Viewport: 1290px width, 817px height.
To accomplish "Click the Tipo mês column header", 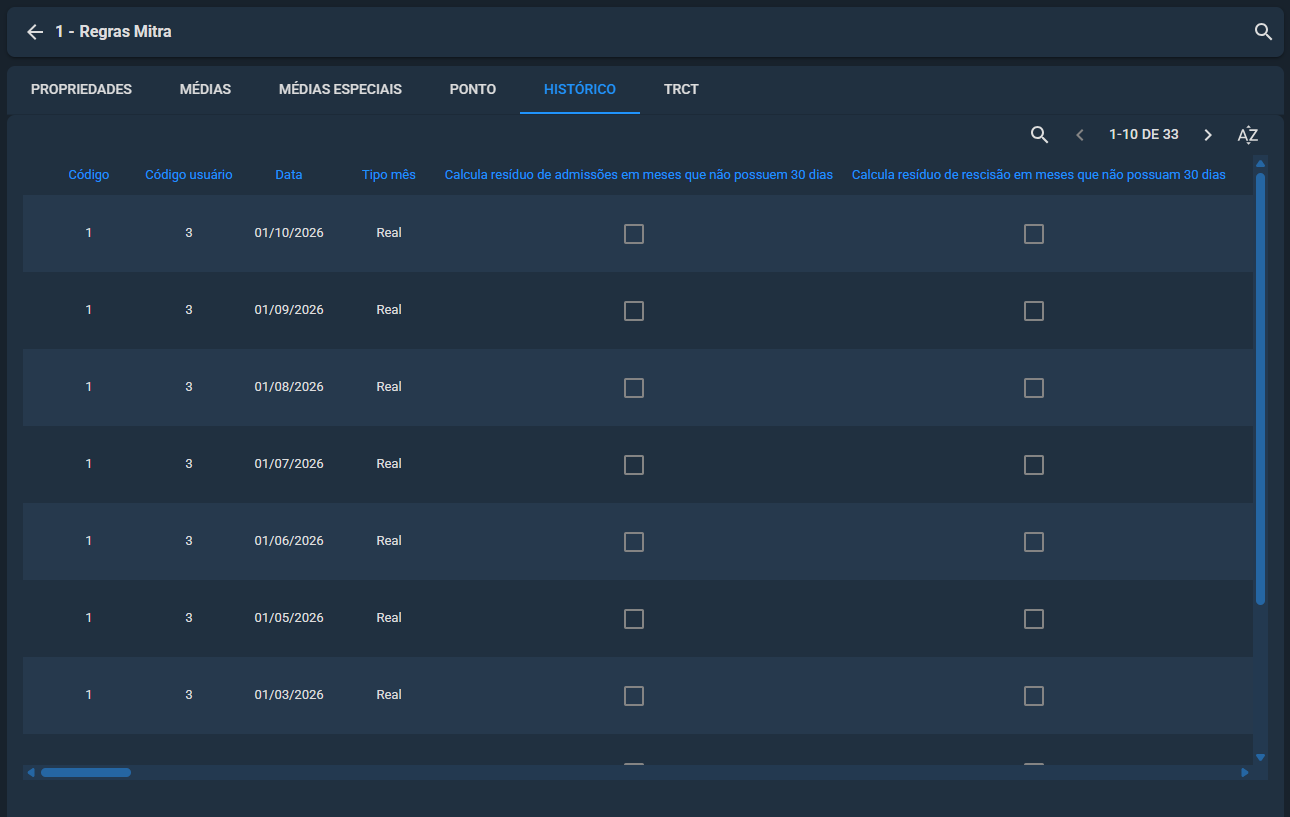I will click(x=389, y=175).
